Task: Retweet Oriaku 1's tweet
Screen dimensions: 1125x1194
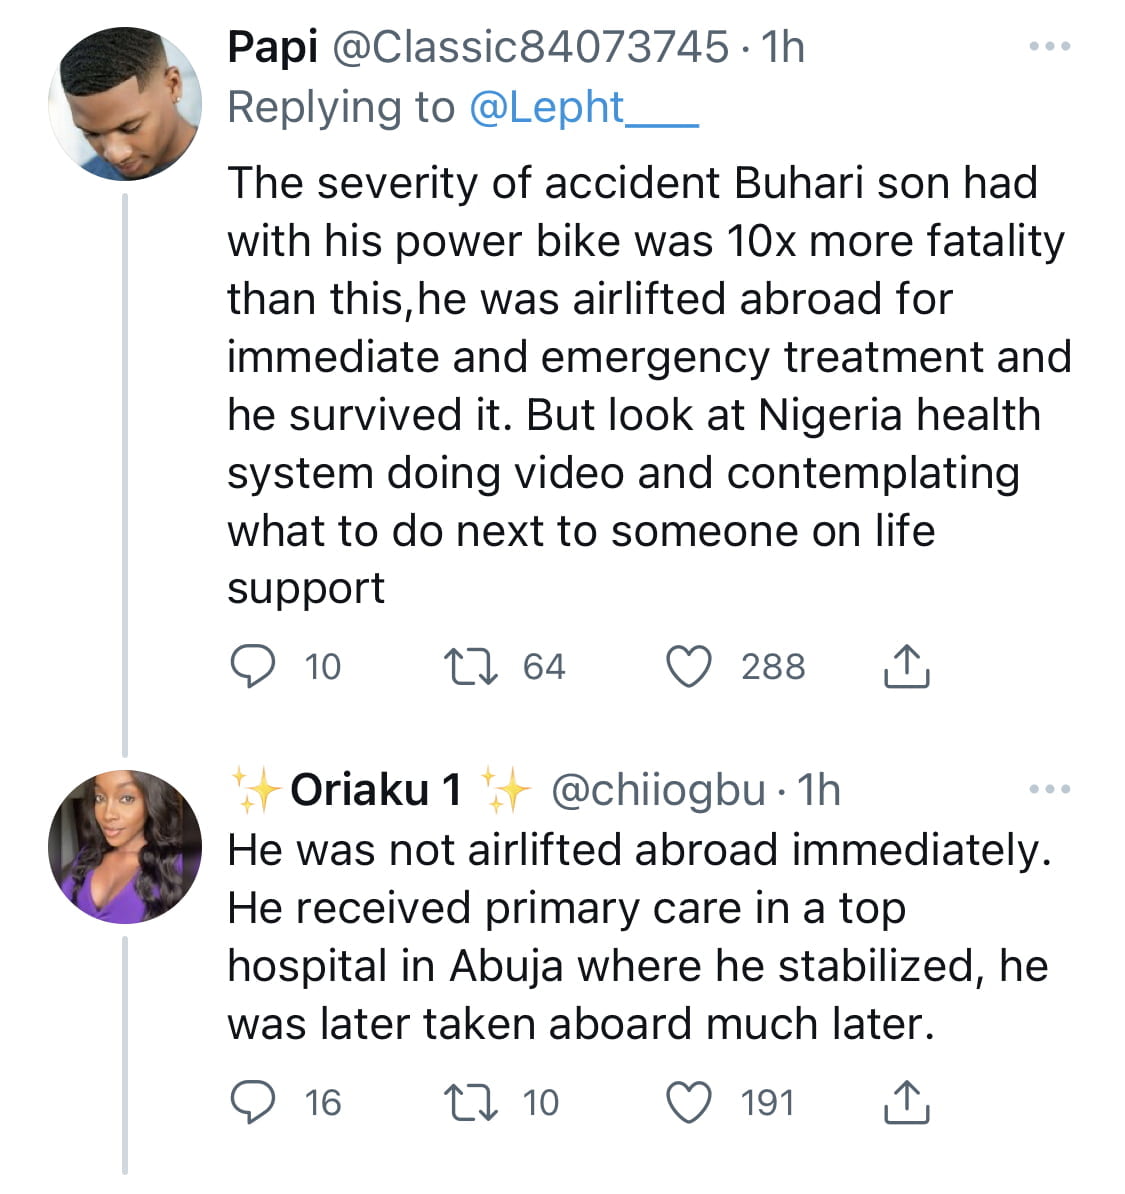Action: tap(471, 1103)
